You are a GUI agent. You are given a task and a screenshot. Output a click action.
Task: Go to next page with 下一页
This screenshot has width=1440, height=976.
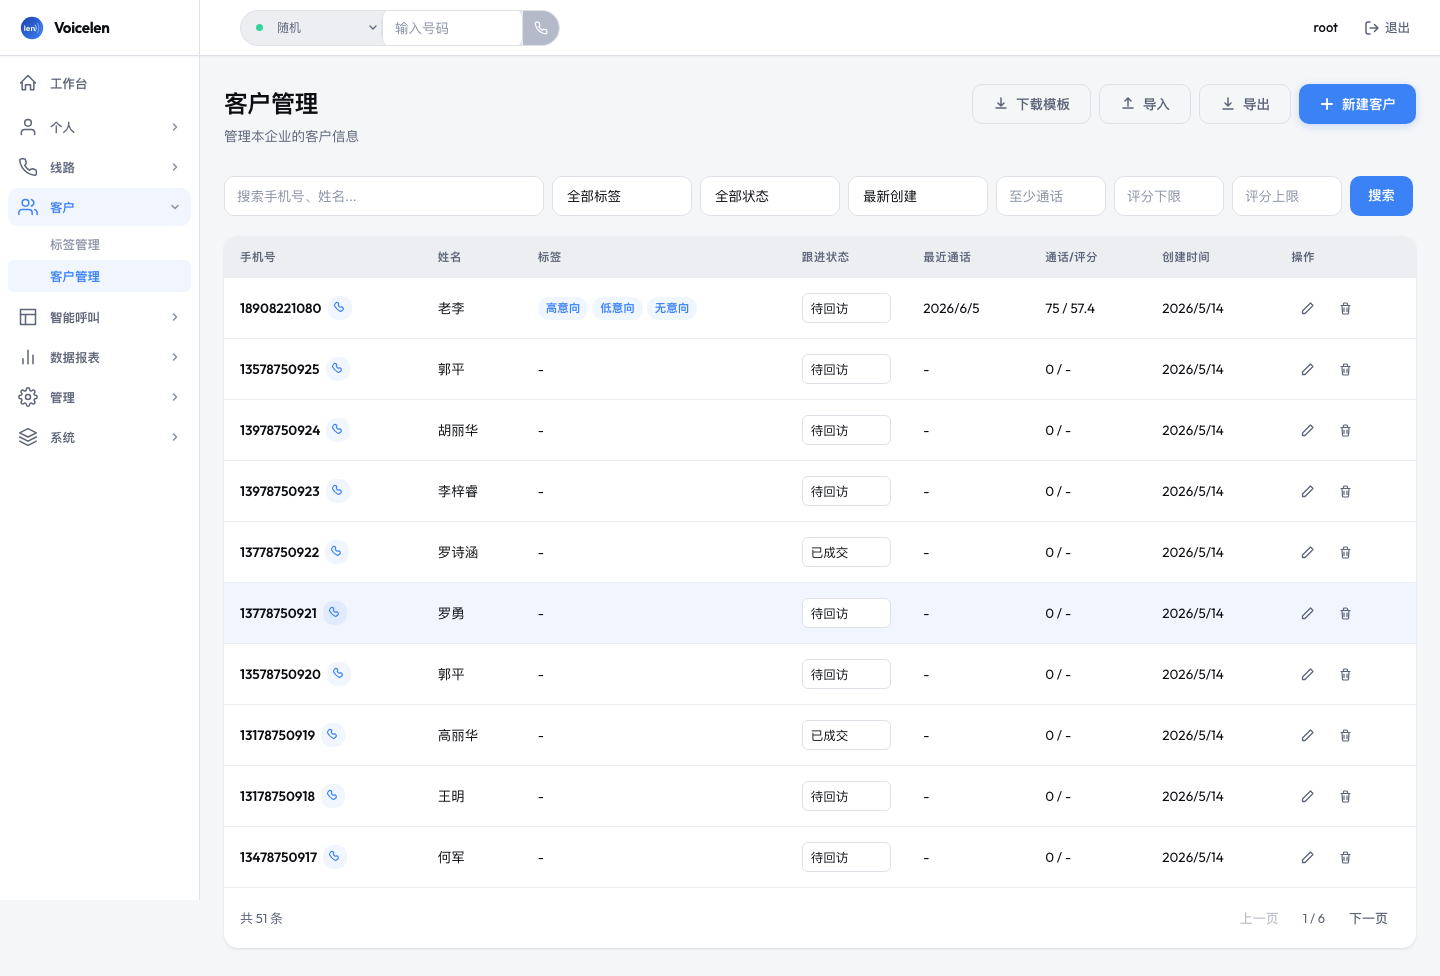[1368, 918]
